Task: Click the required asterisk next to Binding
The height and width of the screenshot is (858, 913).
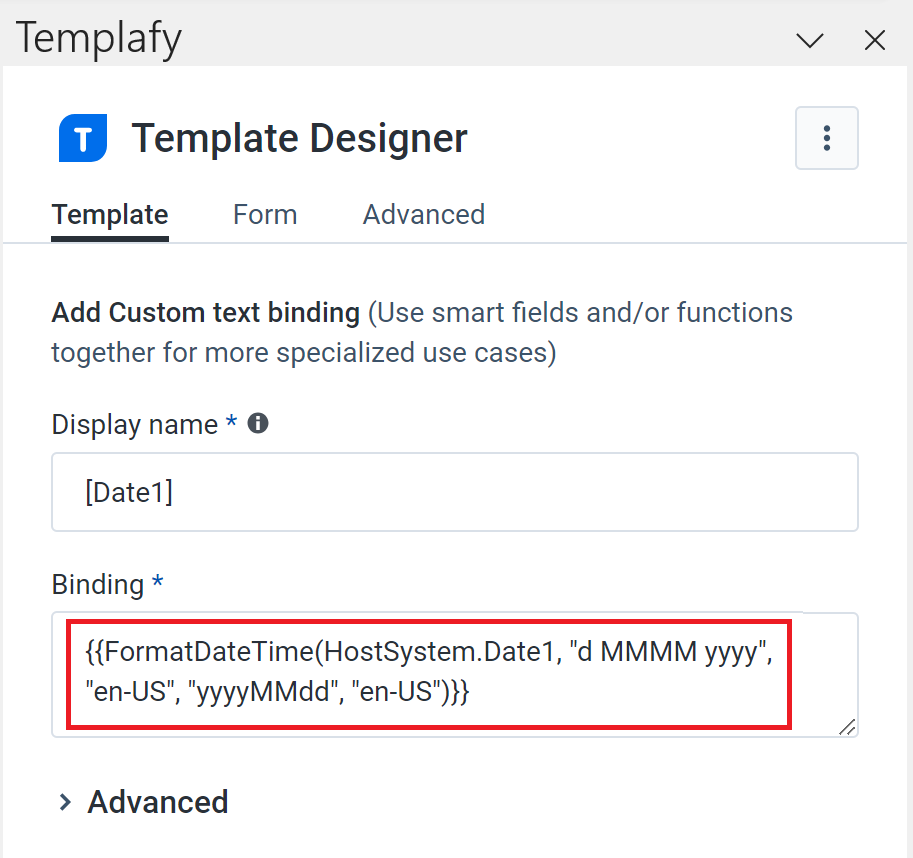Action: click(x=157, y=585)
